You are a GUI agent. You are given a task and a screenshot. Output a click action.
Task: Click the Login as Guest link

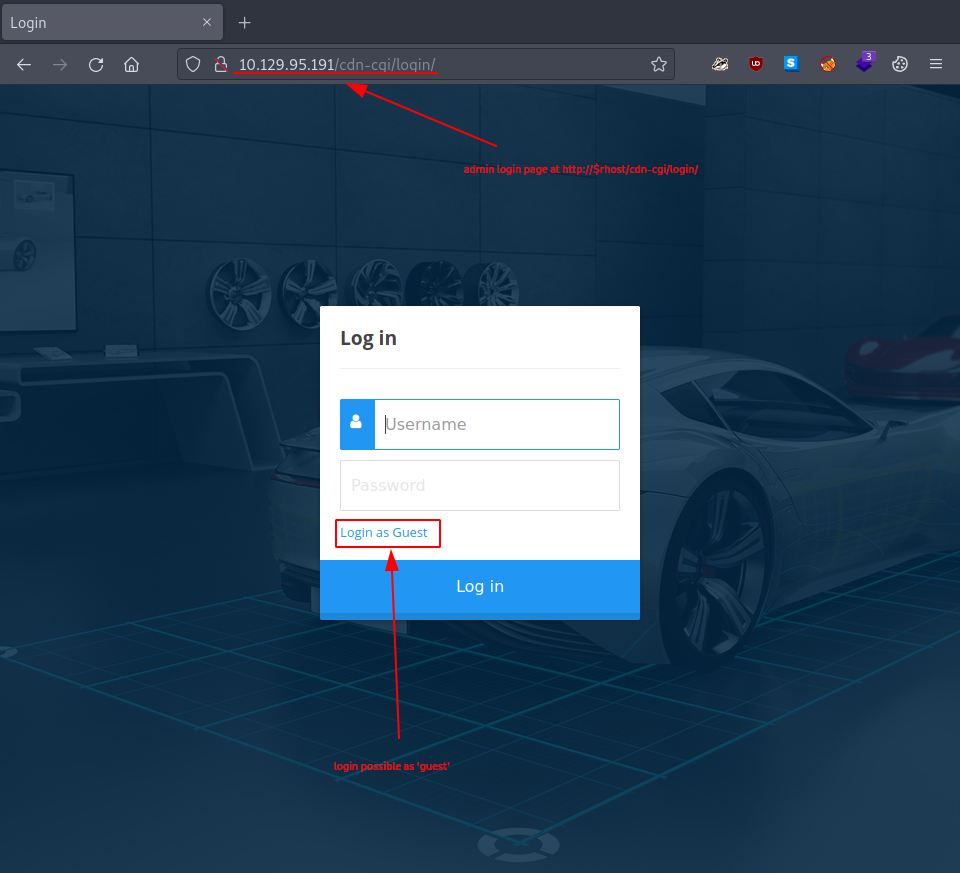[384, 533]
